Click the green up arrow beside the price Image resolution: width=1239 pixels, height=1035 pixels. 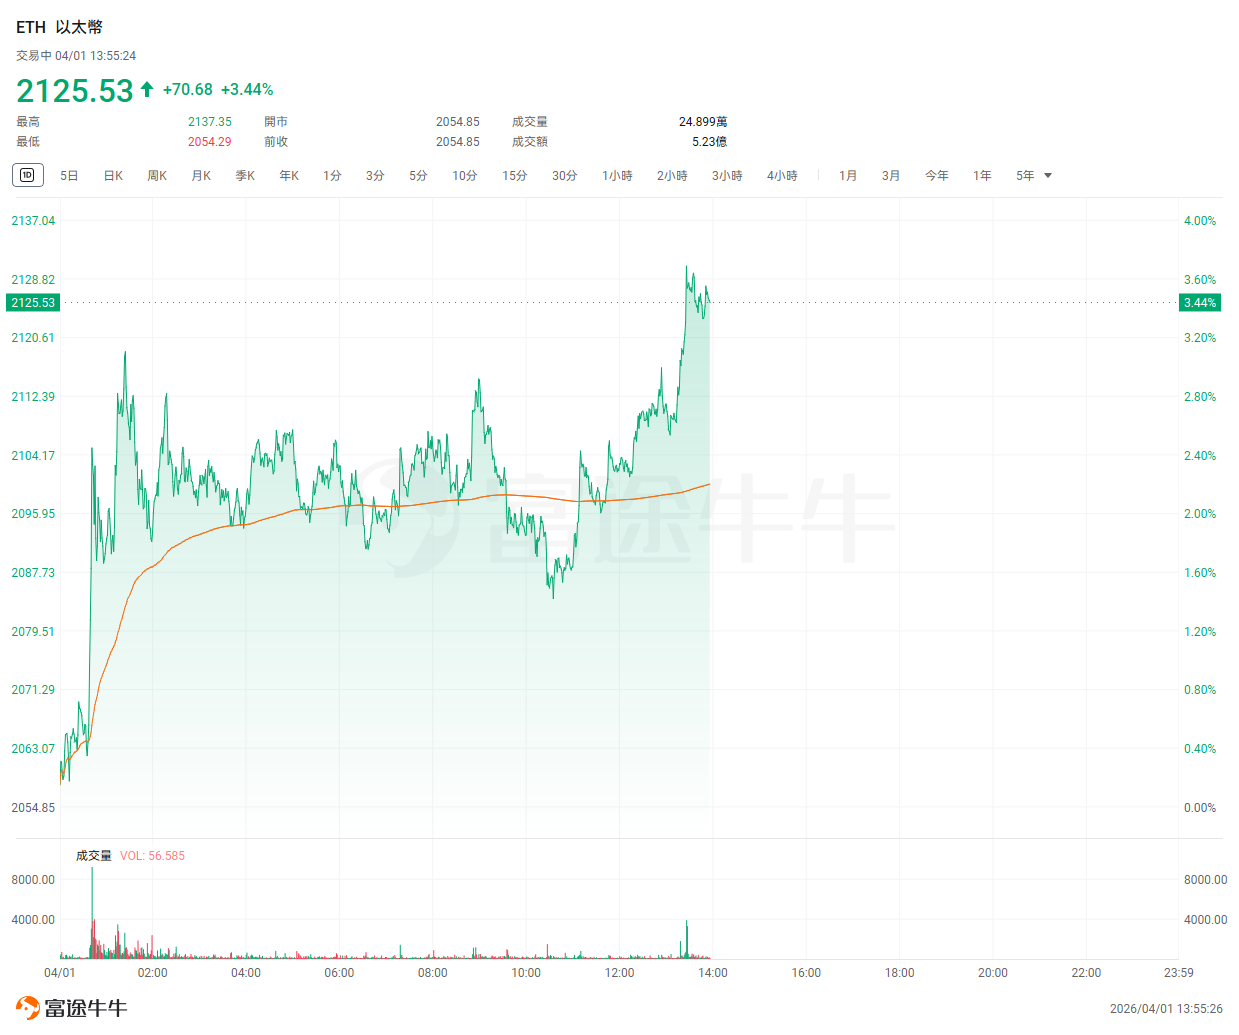tap(147, 90)
